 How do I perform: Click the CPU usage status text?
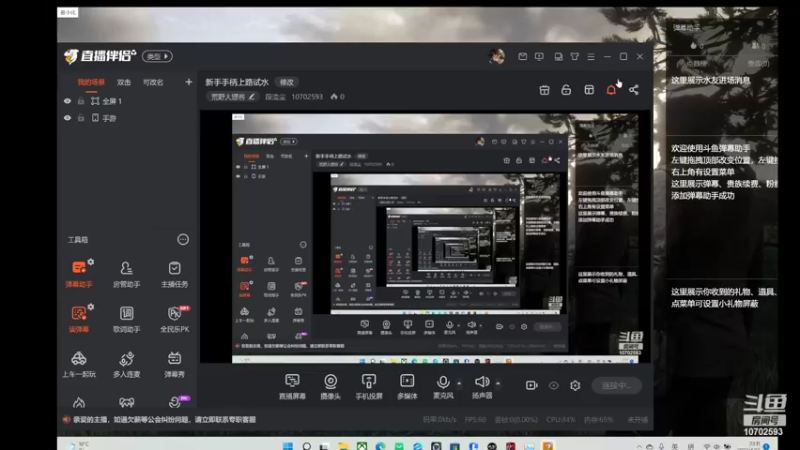561,419
